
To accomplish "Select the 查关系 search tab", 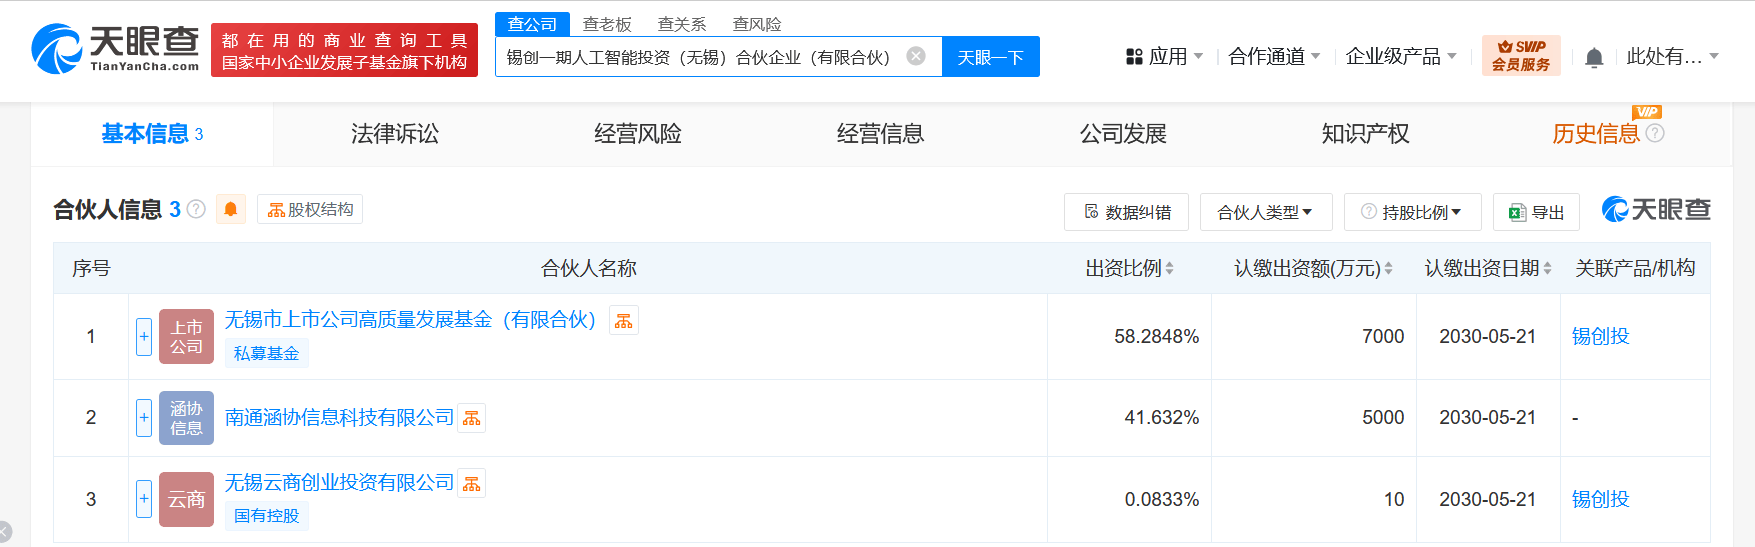I will click(x=682, y=24).
